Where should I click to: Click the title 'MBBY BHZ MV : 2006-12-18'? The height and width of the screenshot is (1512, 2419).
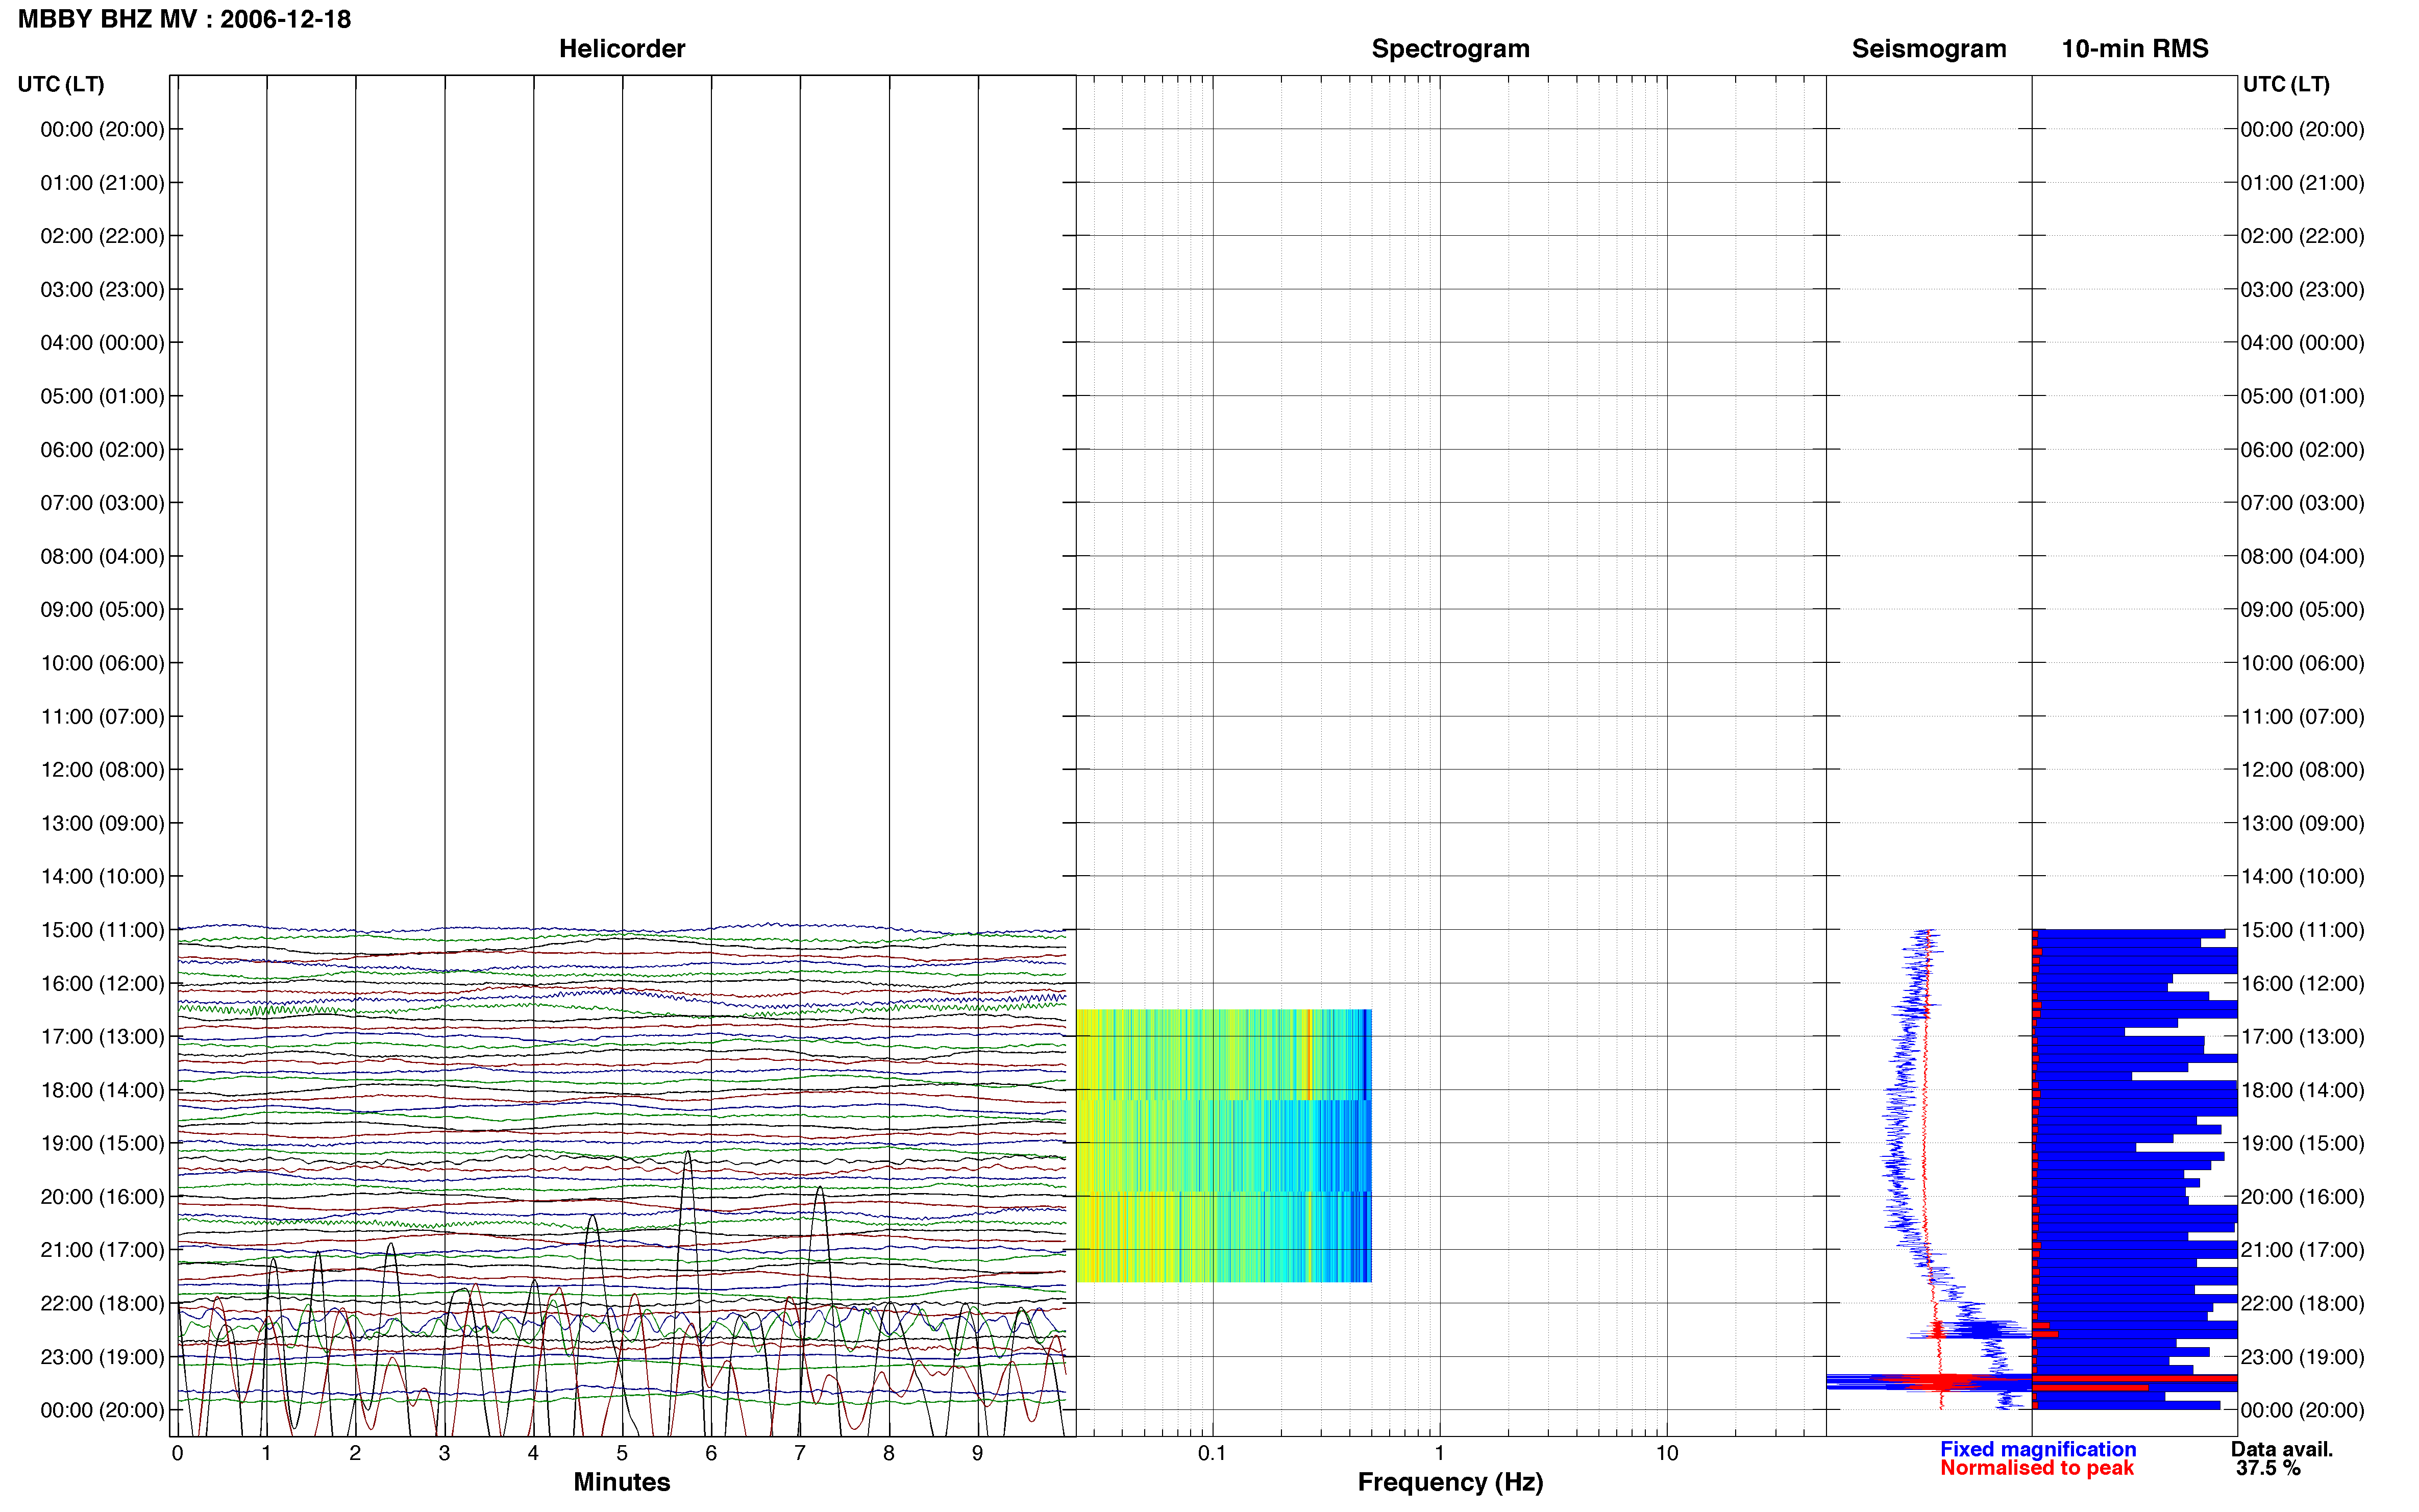tap(185, 19)
